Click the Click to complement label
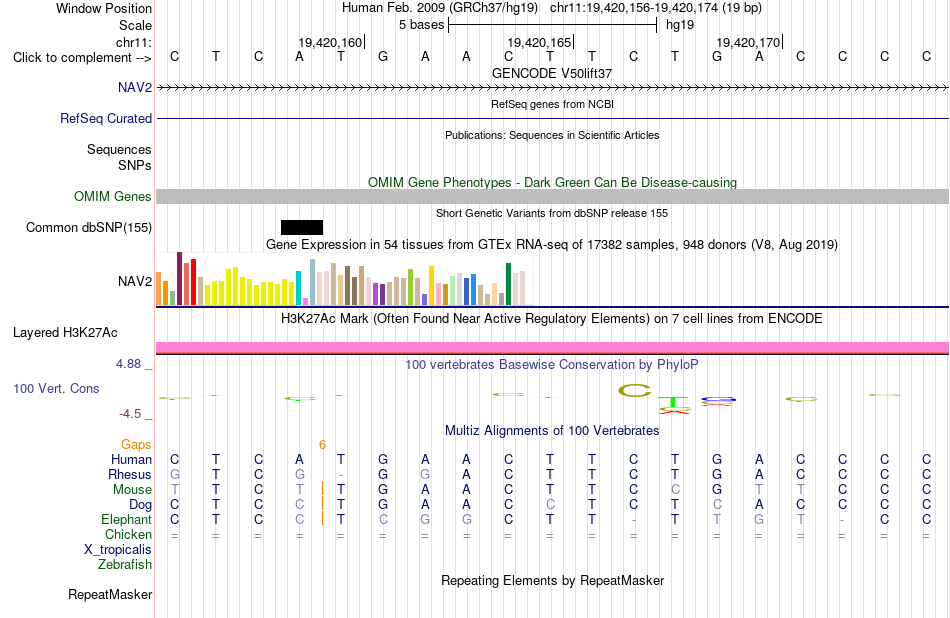Image resolution: width=950 pixels, height=618 pixels. [x=82, y=58]
